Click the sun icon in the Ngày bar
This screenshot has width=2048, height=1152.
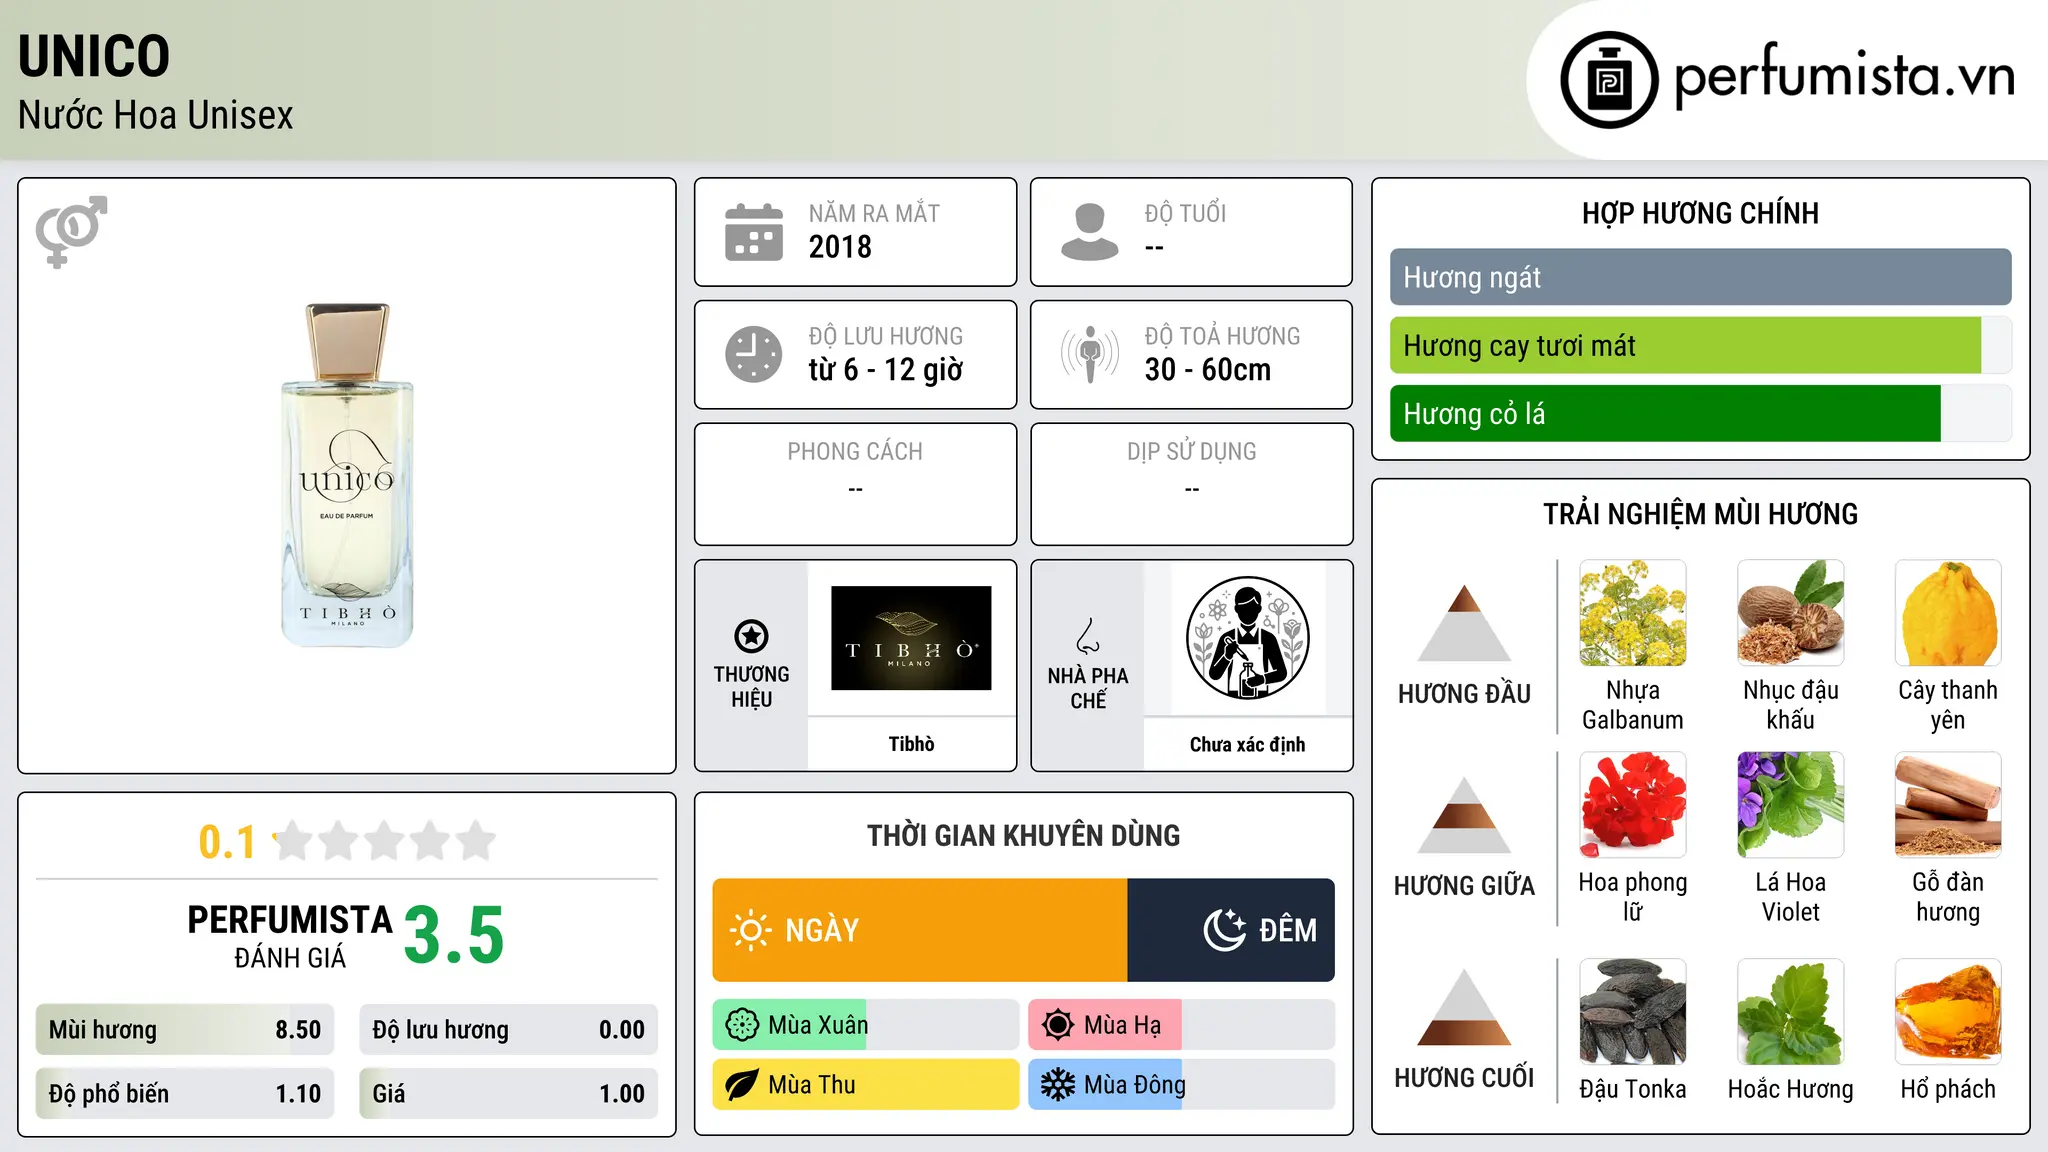click(x=750, y=930)
